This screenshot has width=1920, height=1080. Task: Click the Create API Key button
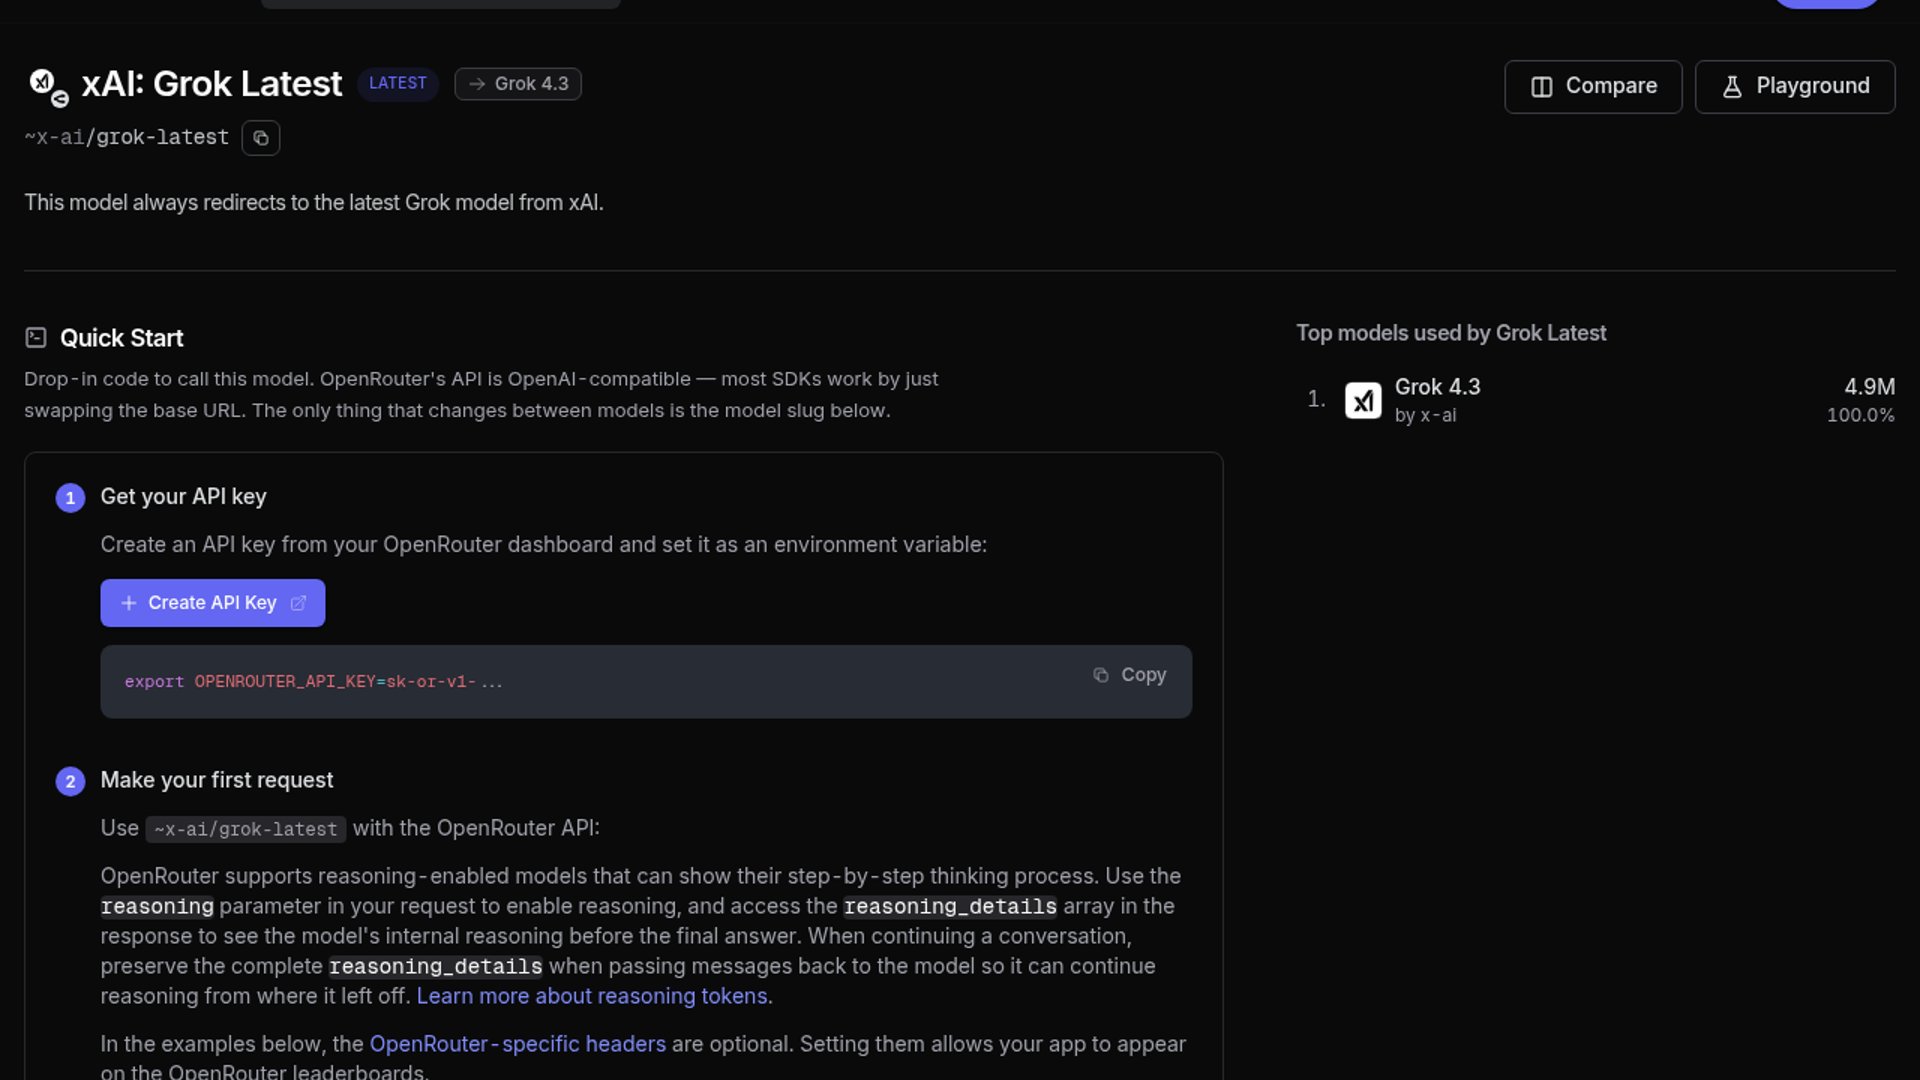(x=212, y=603)
